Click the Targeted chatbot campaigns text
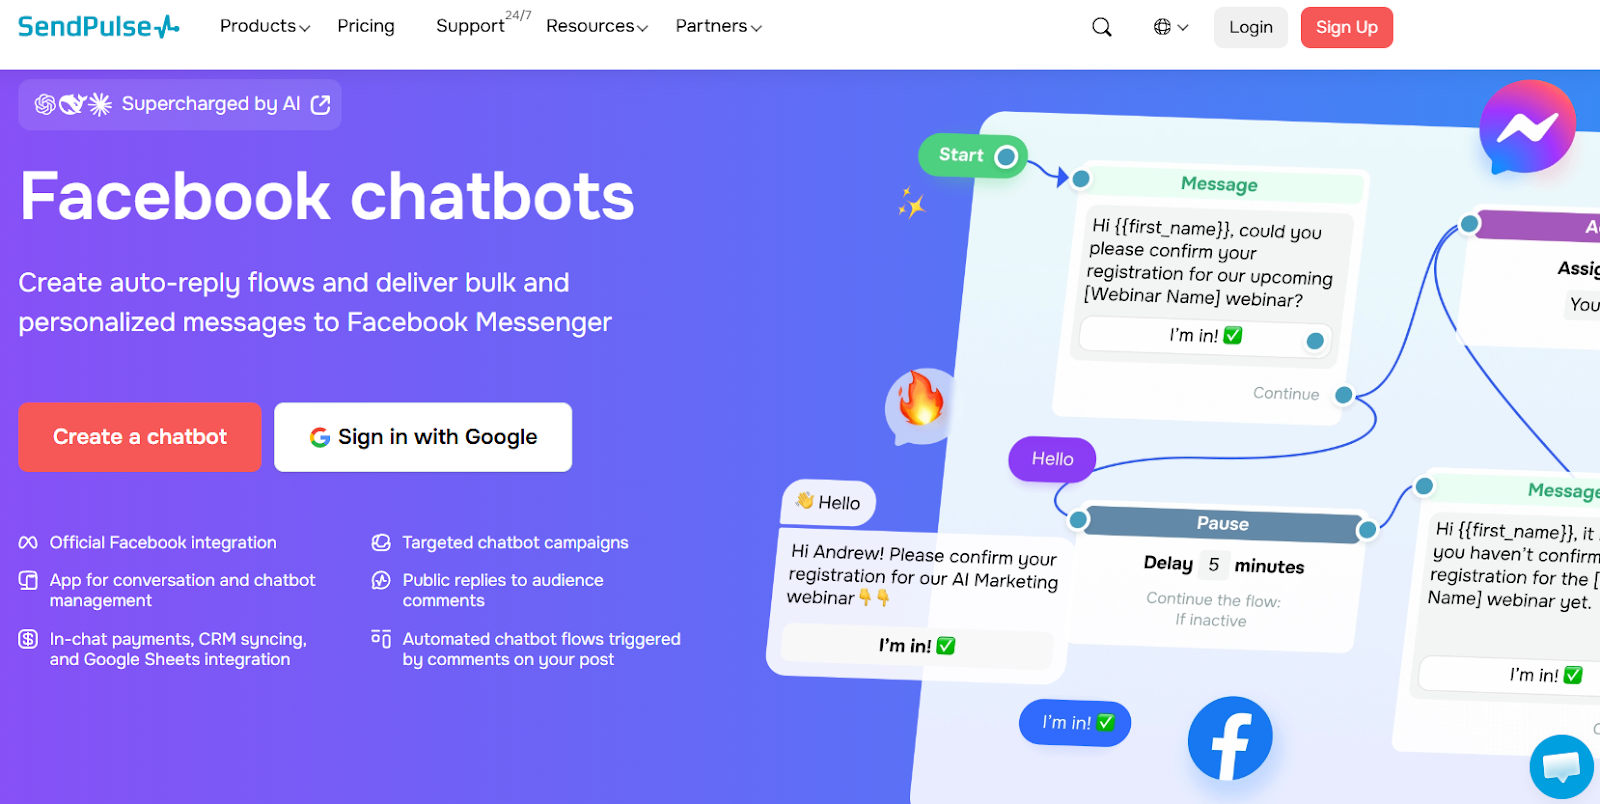Image resolution: width=1600 pixels, height=804 pixels. tap(515, 542)
